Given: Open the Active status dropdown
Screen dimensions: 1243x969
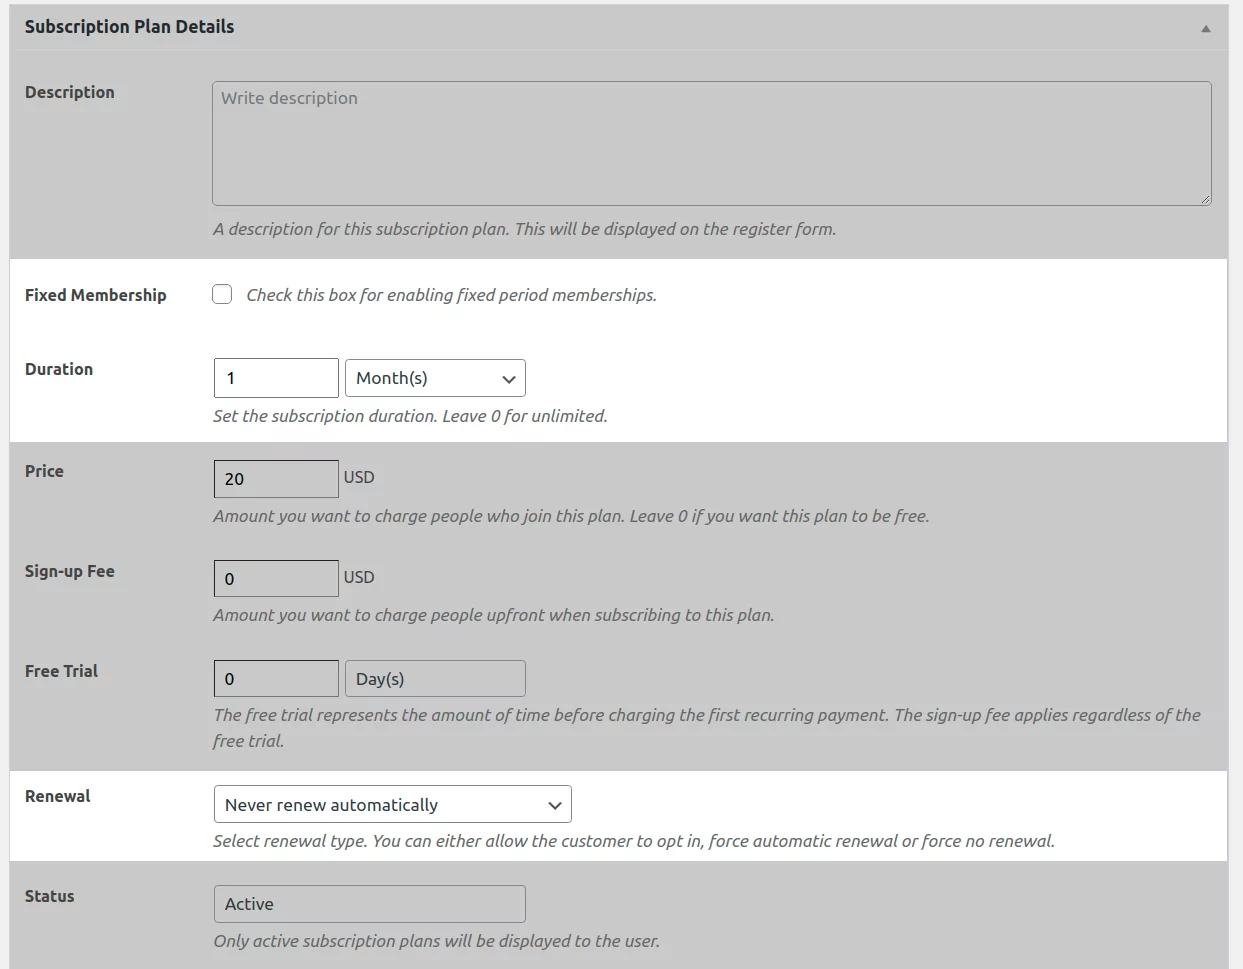Looking at the screenshot, I should [369, 904].
